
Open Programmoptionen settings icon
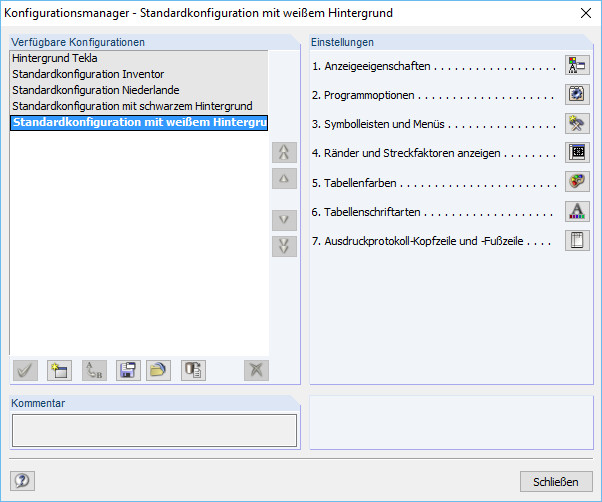click(x=577, y=94)
